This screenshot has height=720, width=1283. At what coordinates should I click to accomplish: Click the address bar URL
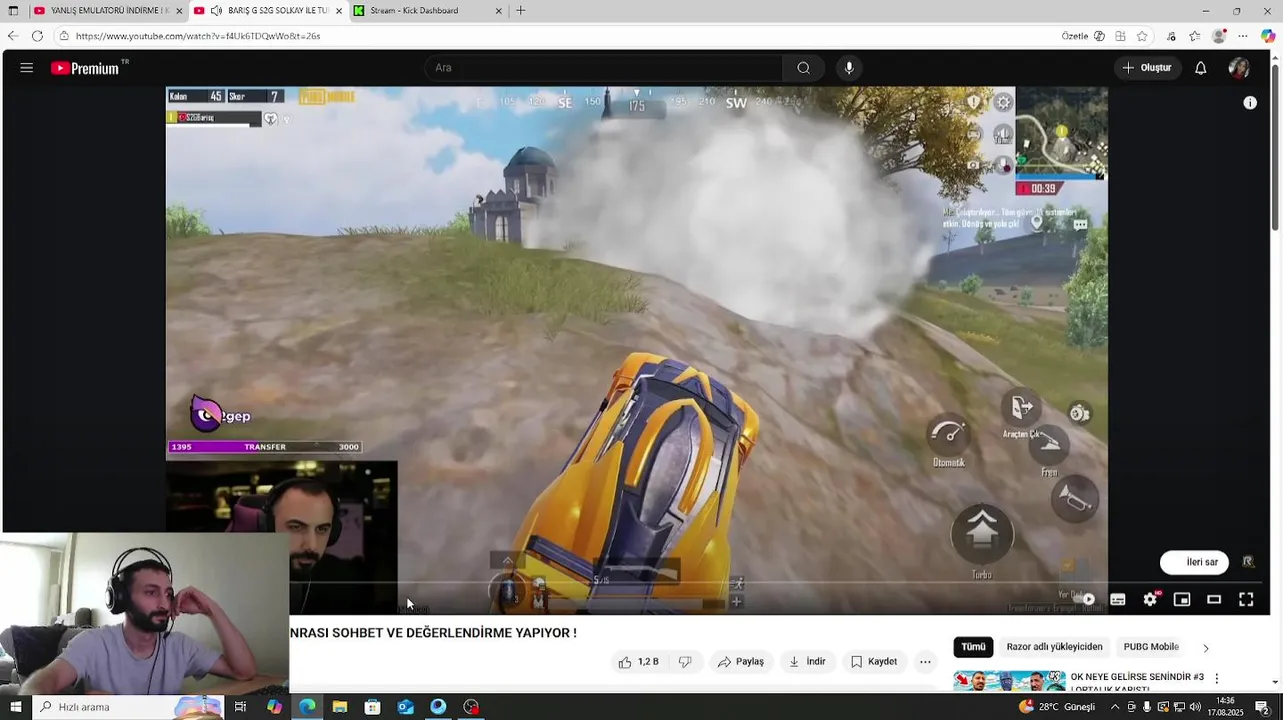coord(198,36)
